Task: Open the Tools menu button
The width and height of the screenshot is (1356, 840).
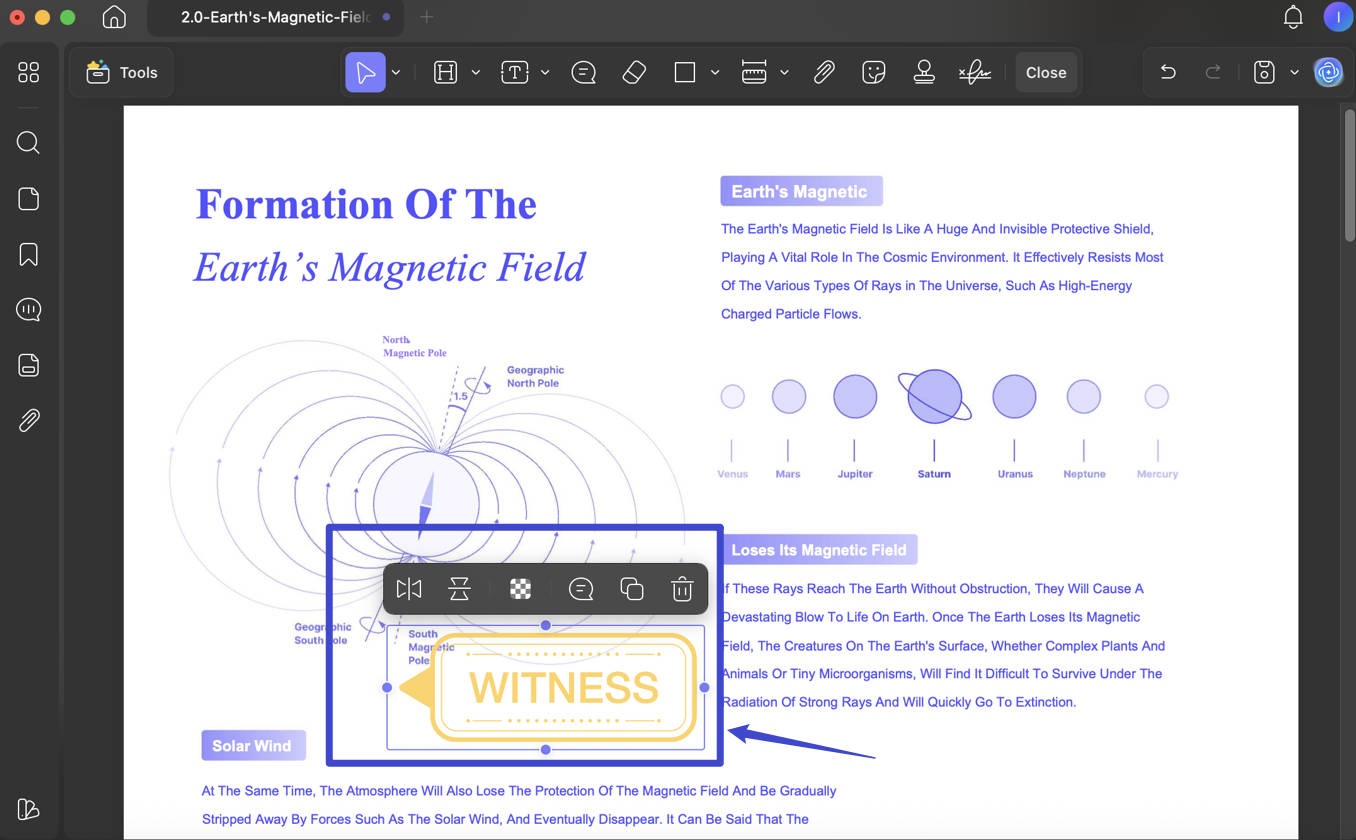Action: 122,72
